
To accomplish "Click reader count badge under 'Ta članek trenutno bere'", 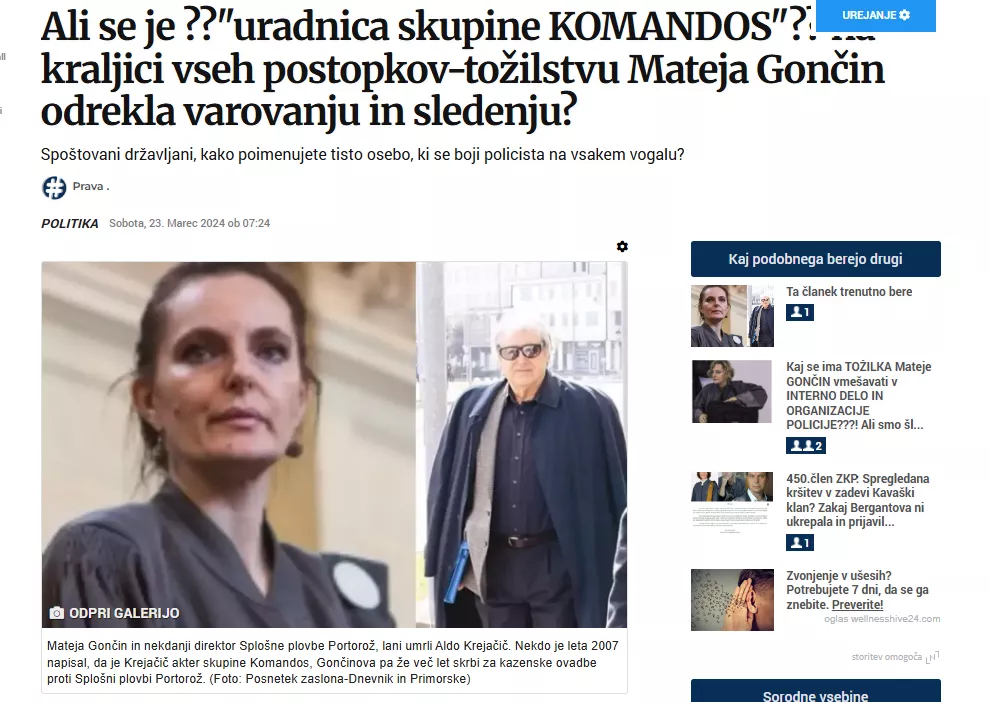I will tap(800, 312).
